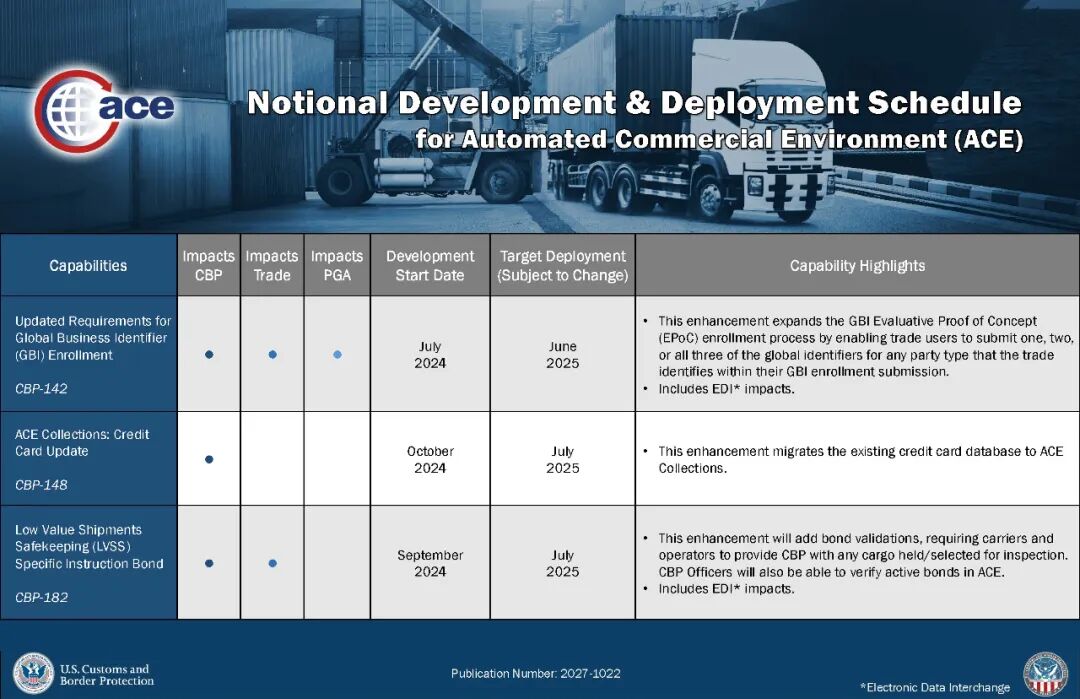Screen dimensions: 1080x699
Task: Click the 'Impacts Trade' column header
Action: 272,266
